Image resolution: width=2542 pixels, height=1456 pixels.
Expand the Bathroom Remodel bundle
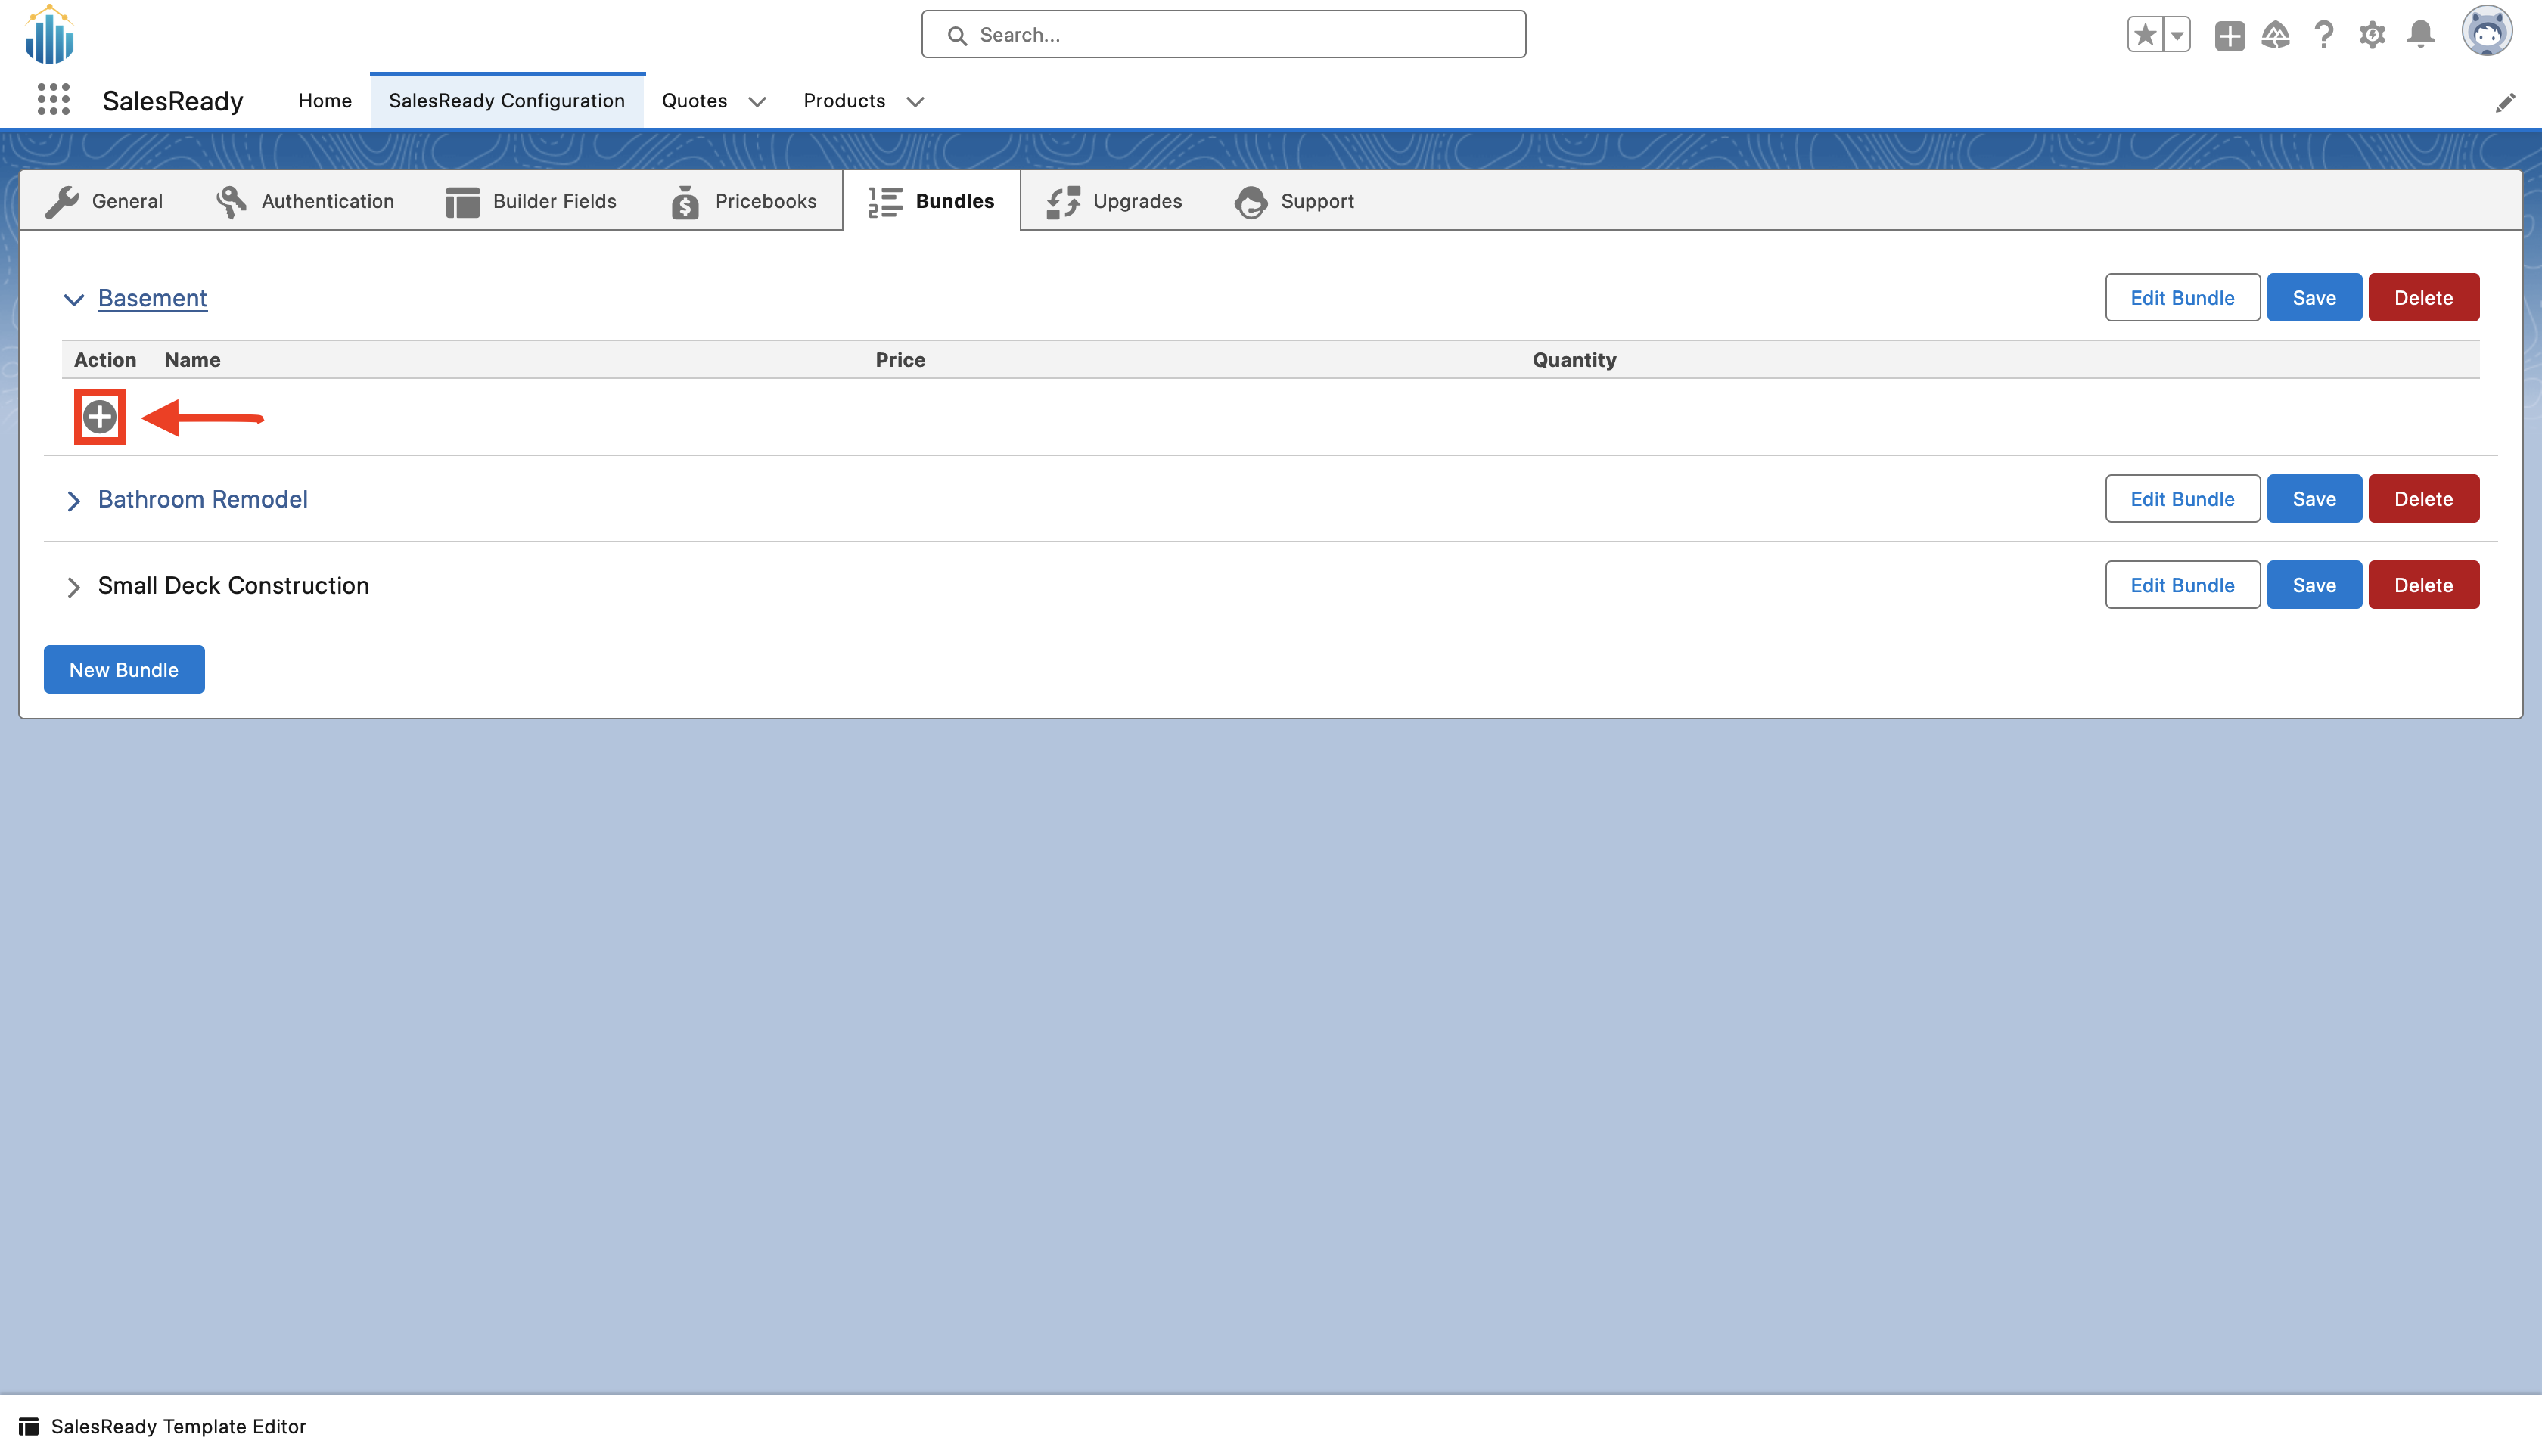tap(74, 500)
